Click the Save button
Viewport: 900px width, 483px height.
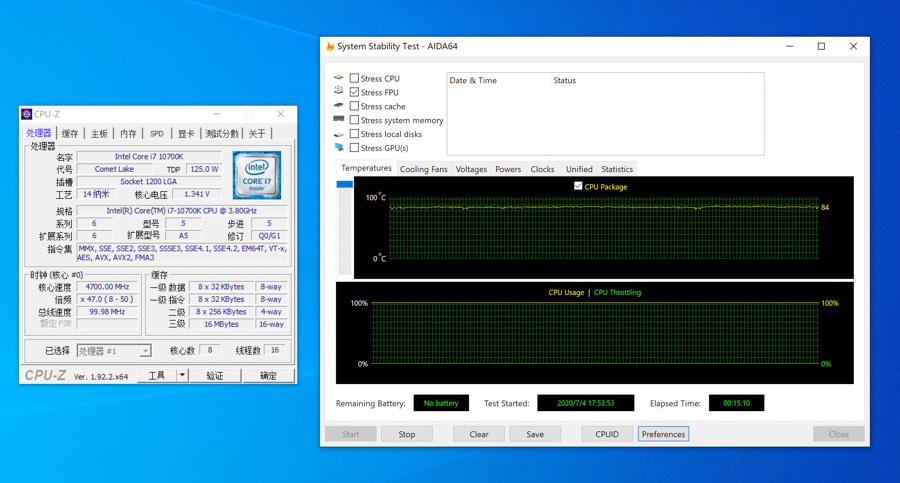coord(535,434)
